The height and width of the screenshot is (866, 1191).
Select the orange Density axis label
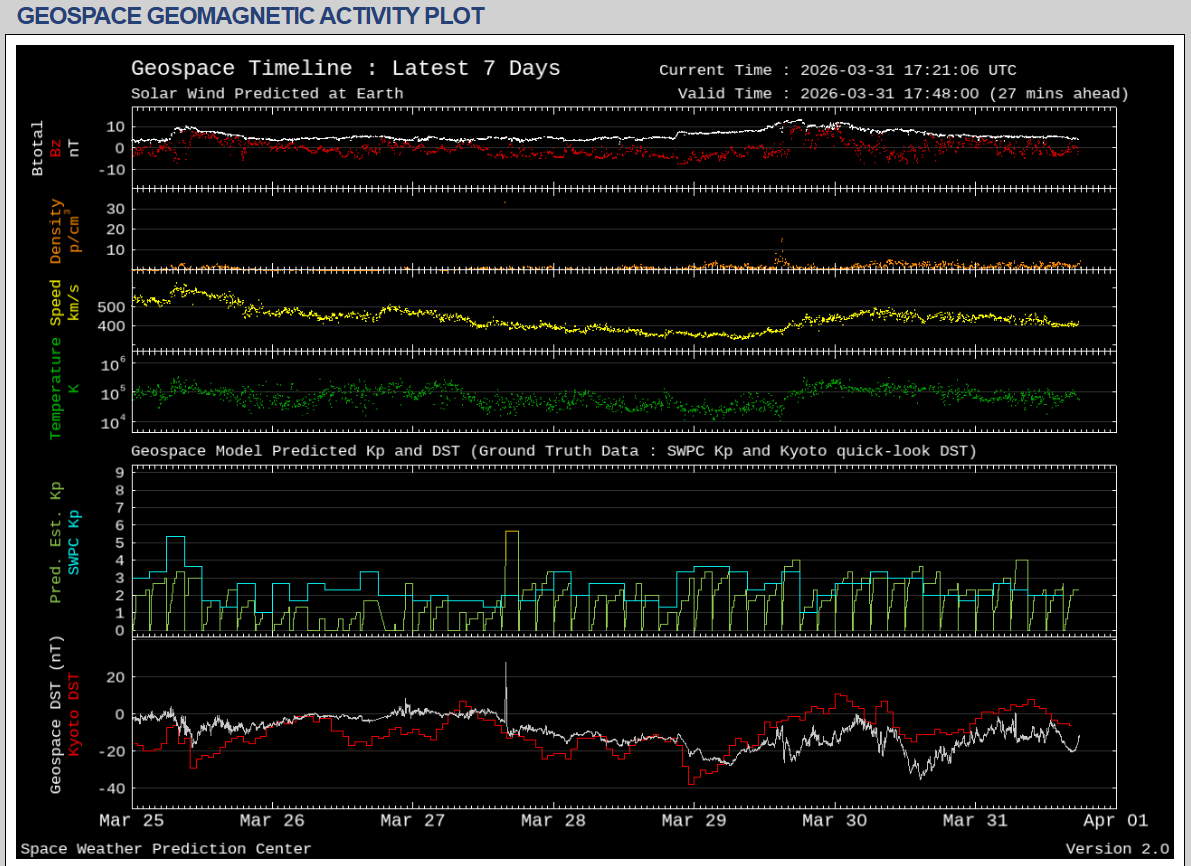click(56, 230)
